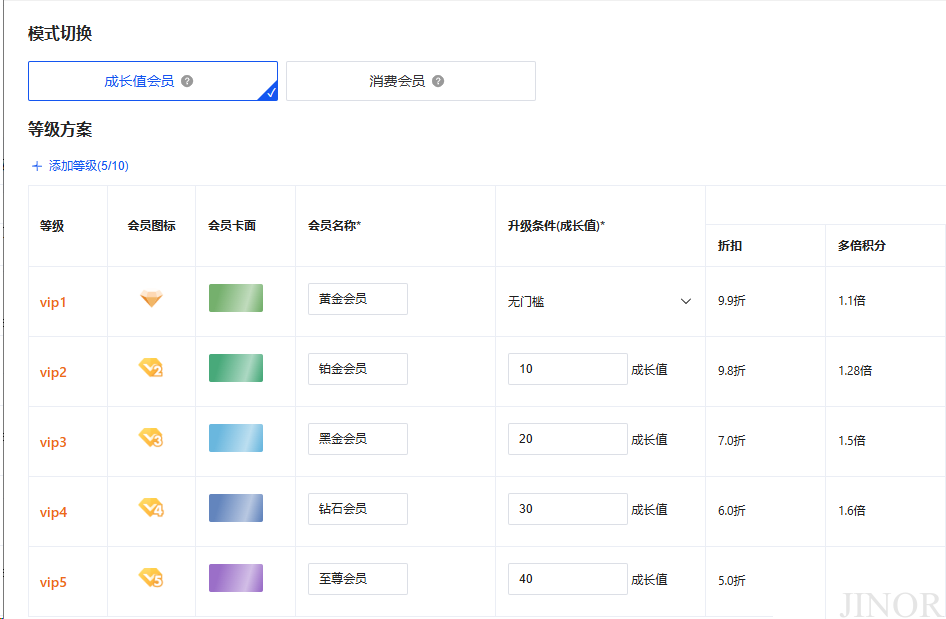The image size is (946, 619).
Task: Click the light blue vip3 card face swatch
Action: pyautogui.click(x=236, y=438)
